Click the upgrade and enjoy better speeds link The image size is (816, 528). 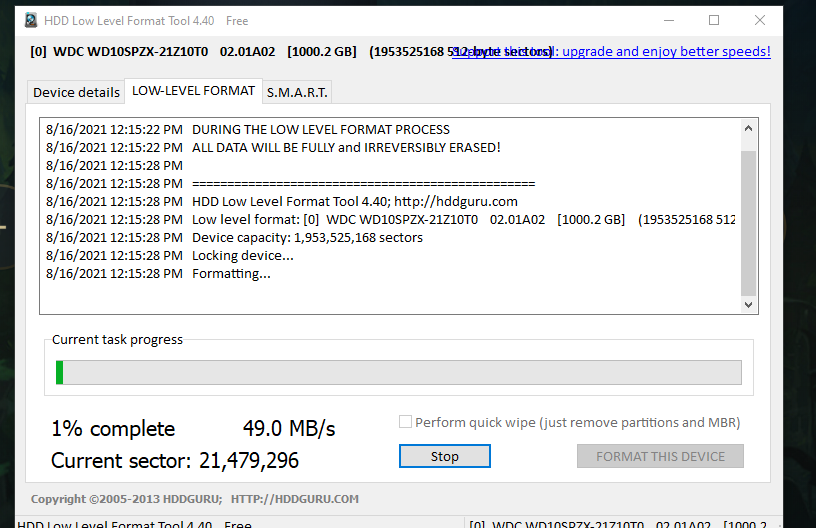611,51
